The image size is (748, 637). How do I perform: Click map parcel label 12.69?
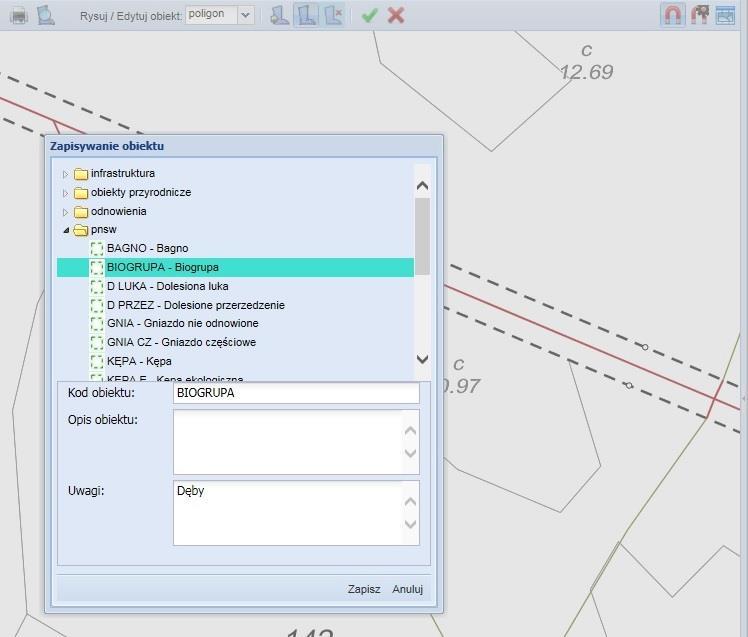click(x=587, y=72)
